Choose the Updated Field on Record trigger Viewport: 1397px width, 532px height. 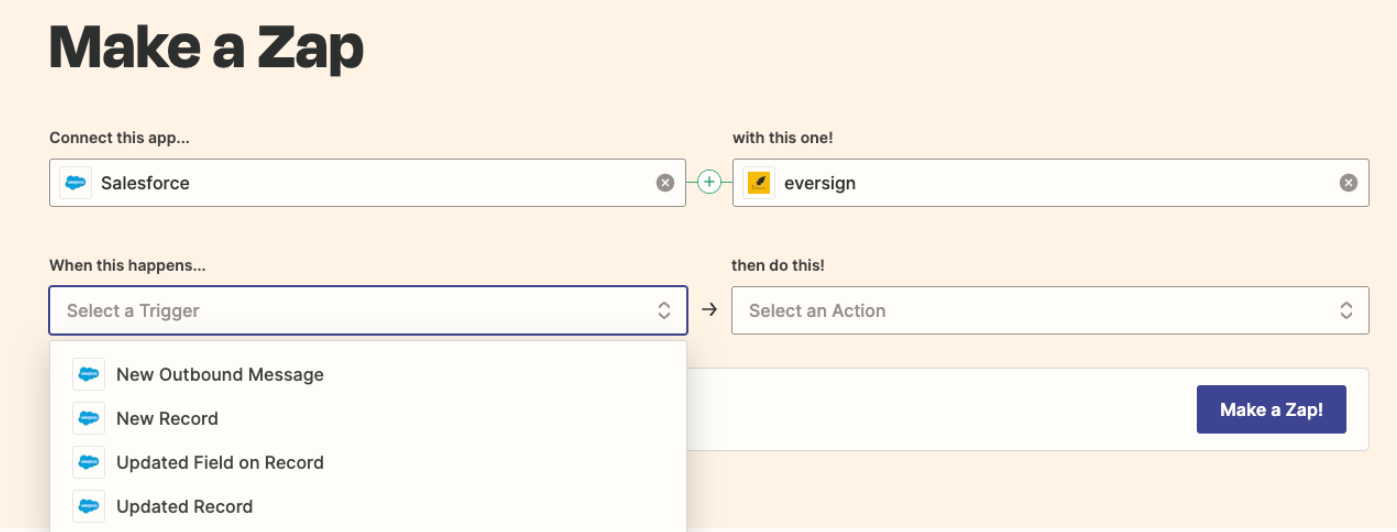click(368, 463)
